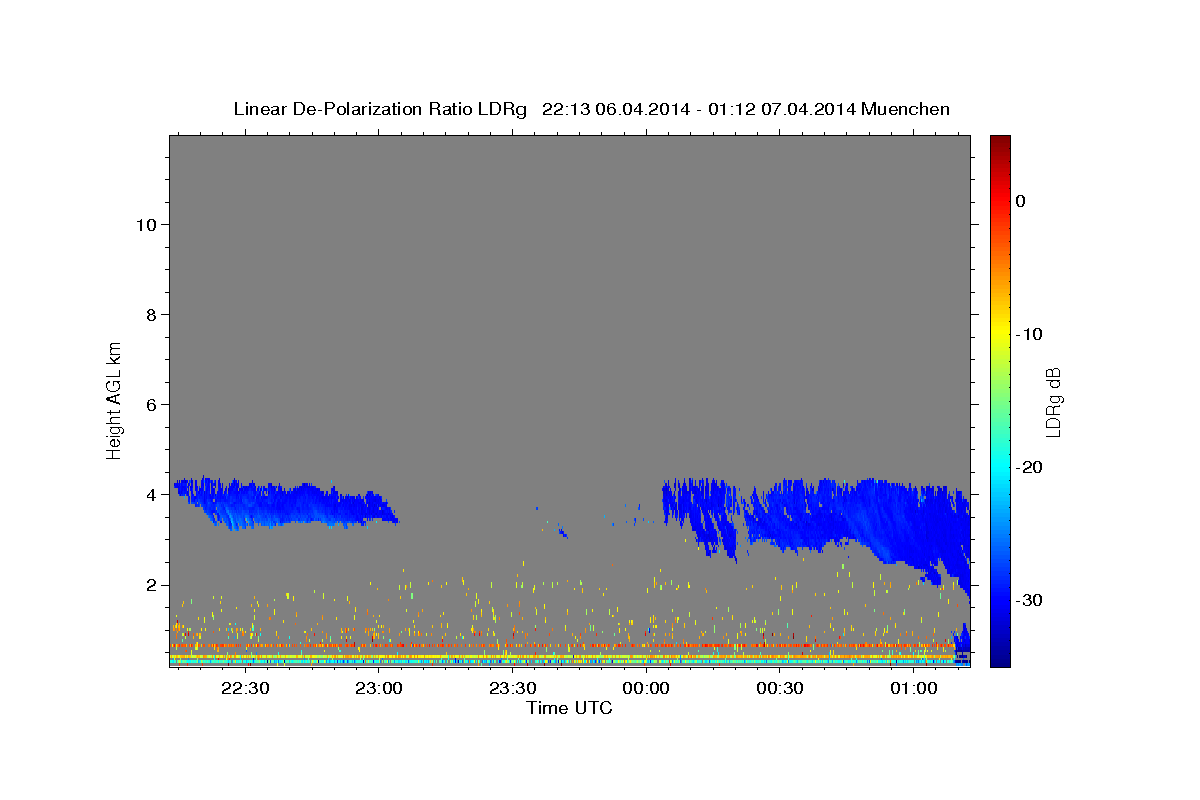Click the 'LDRg dB' colorbar label
The height and width of the screenshot is (800, 1200).
click(x=1053, y=402)
